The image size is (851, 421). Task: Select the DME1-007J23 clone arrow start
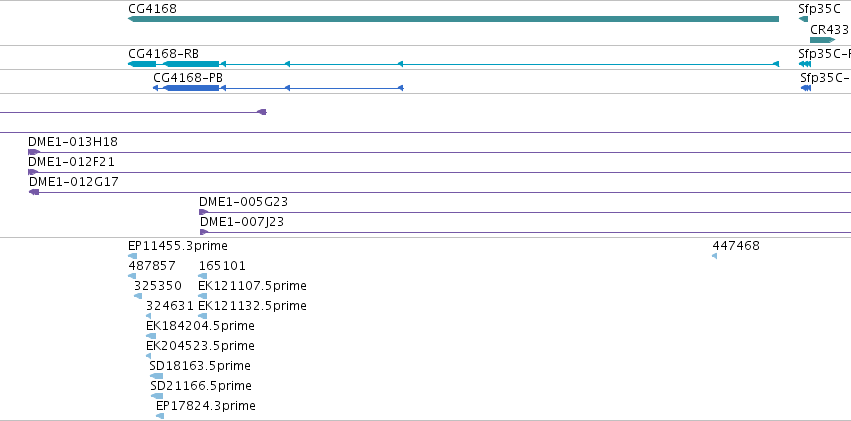(x=204, y=232)
